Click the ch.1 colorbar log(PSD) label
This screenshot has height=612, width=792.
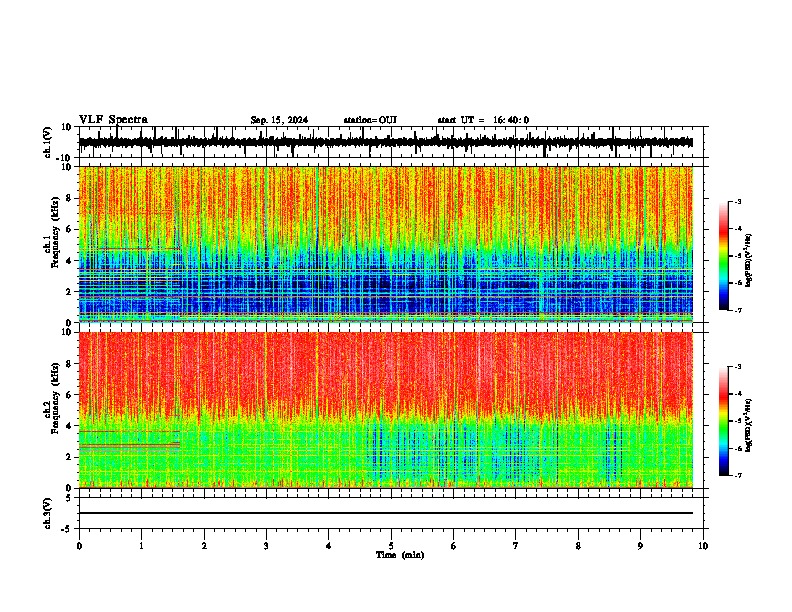(x=748, y=261)
